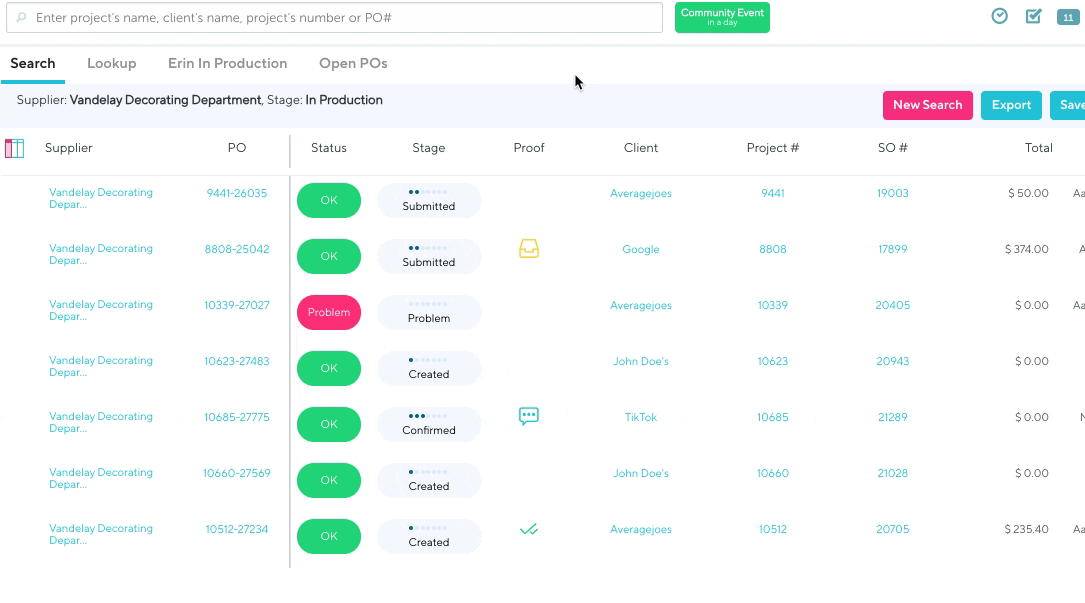Change the Problem status on PO 10339-27027
Image resolution: width=1085 pixels, height=603 pixels.
[329, 312]
